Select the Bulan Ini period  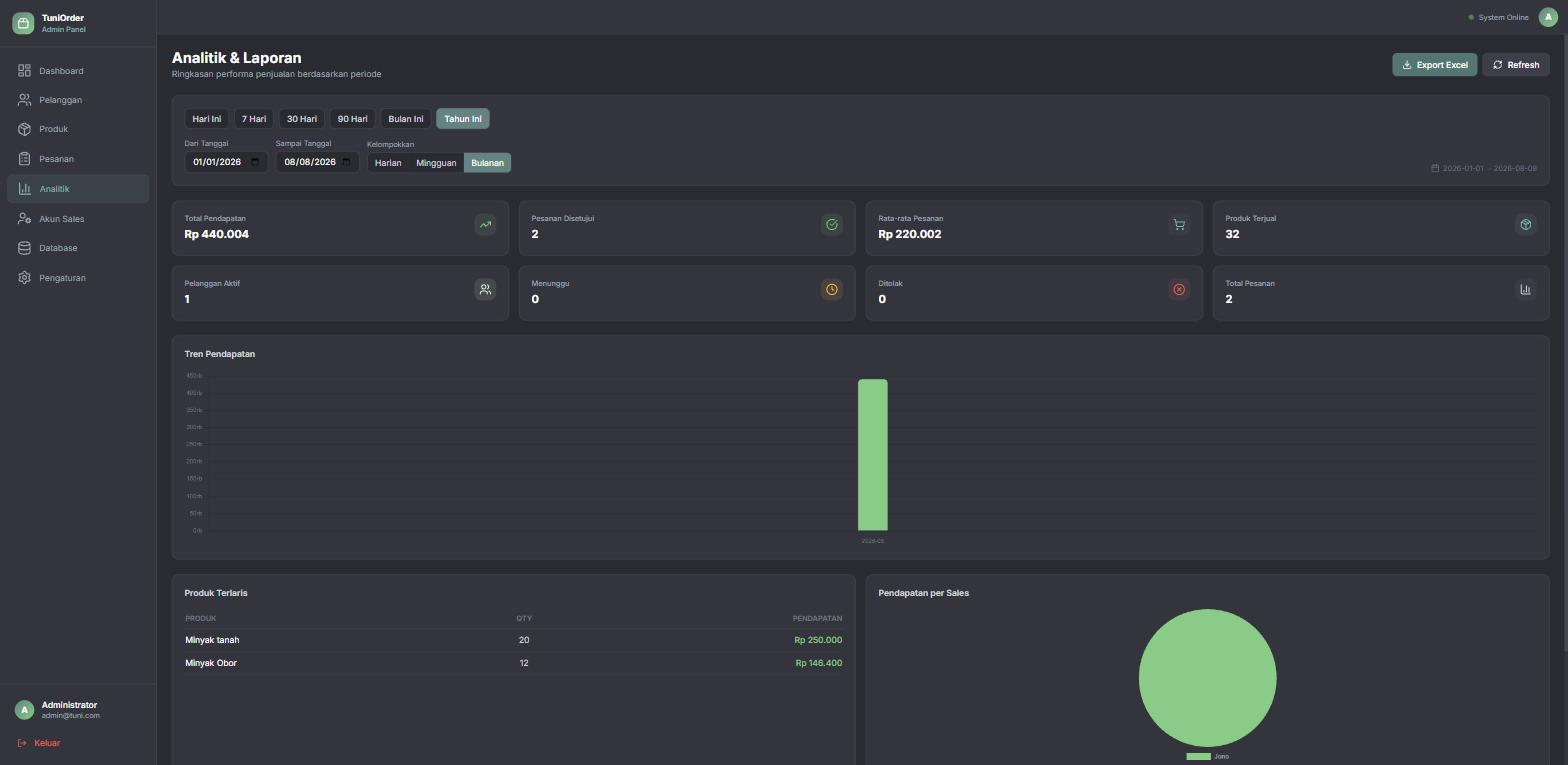point(406,119)
